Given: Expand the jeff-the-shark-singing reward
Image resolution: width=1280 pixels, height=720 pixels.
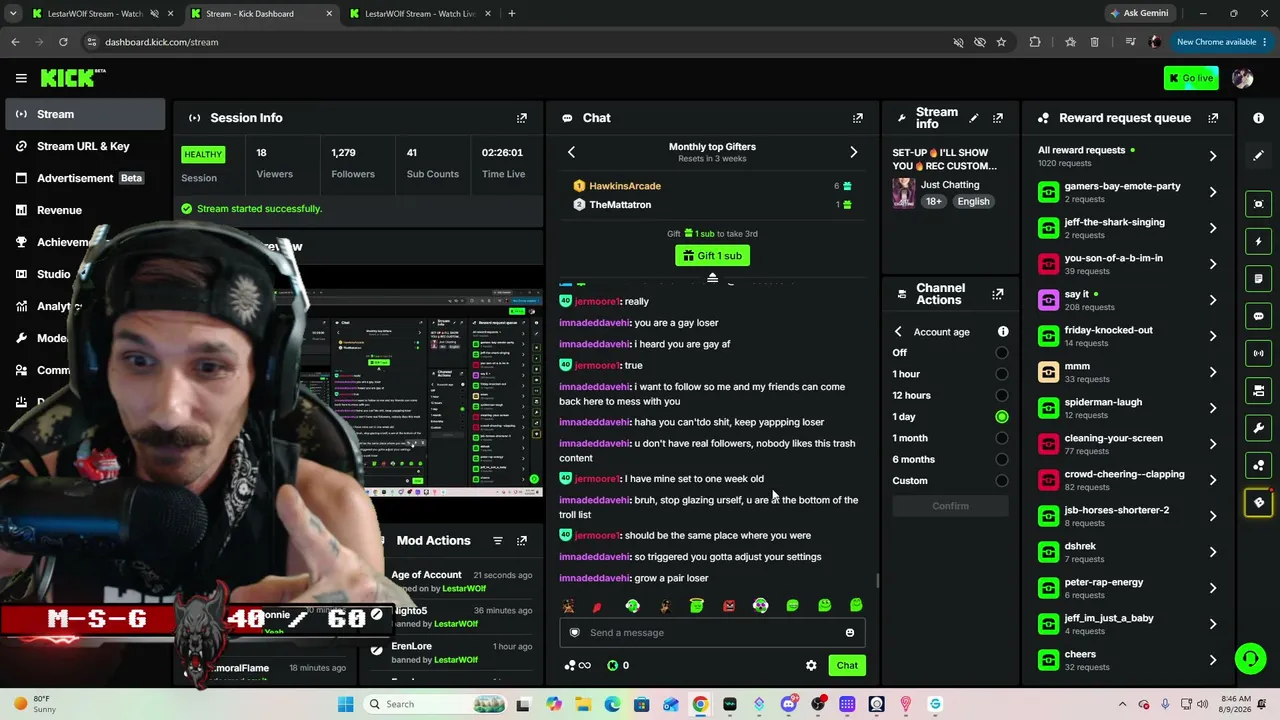Looking at the screenshot, I should 1213,228.
